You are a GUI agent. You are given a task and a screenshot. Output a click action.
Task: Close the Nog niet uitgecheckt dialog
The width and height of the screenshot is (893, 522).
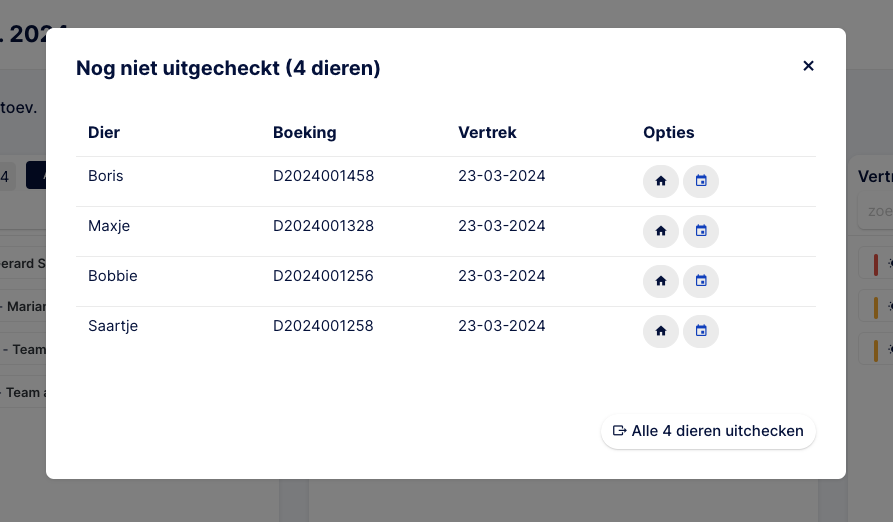click(x=808, y=66)
